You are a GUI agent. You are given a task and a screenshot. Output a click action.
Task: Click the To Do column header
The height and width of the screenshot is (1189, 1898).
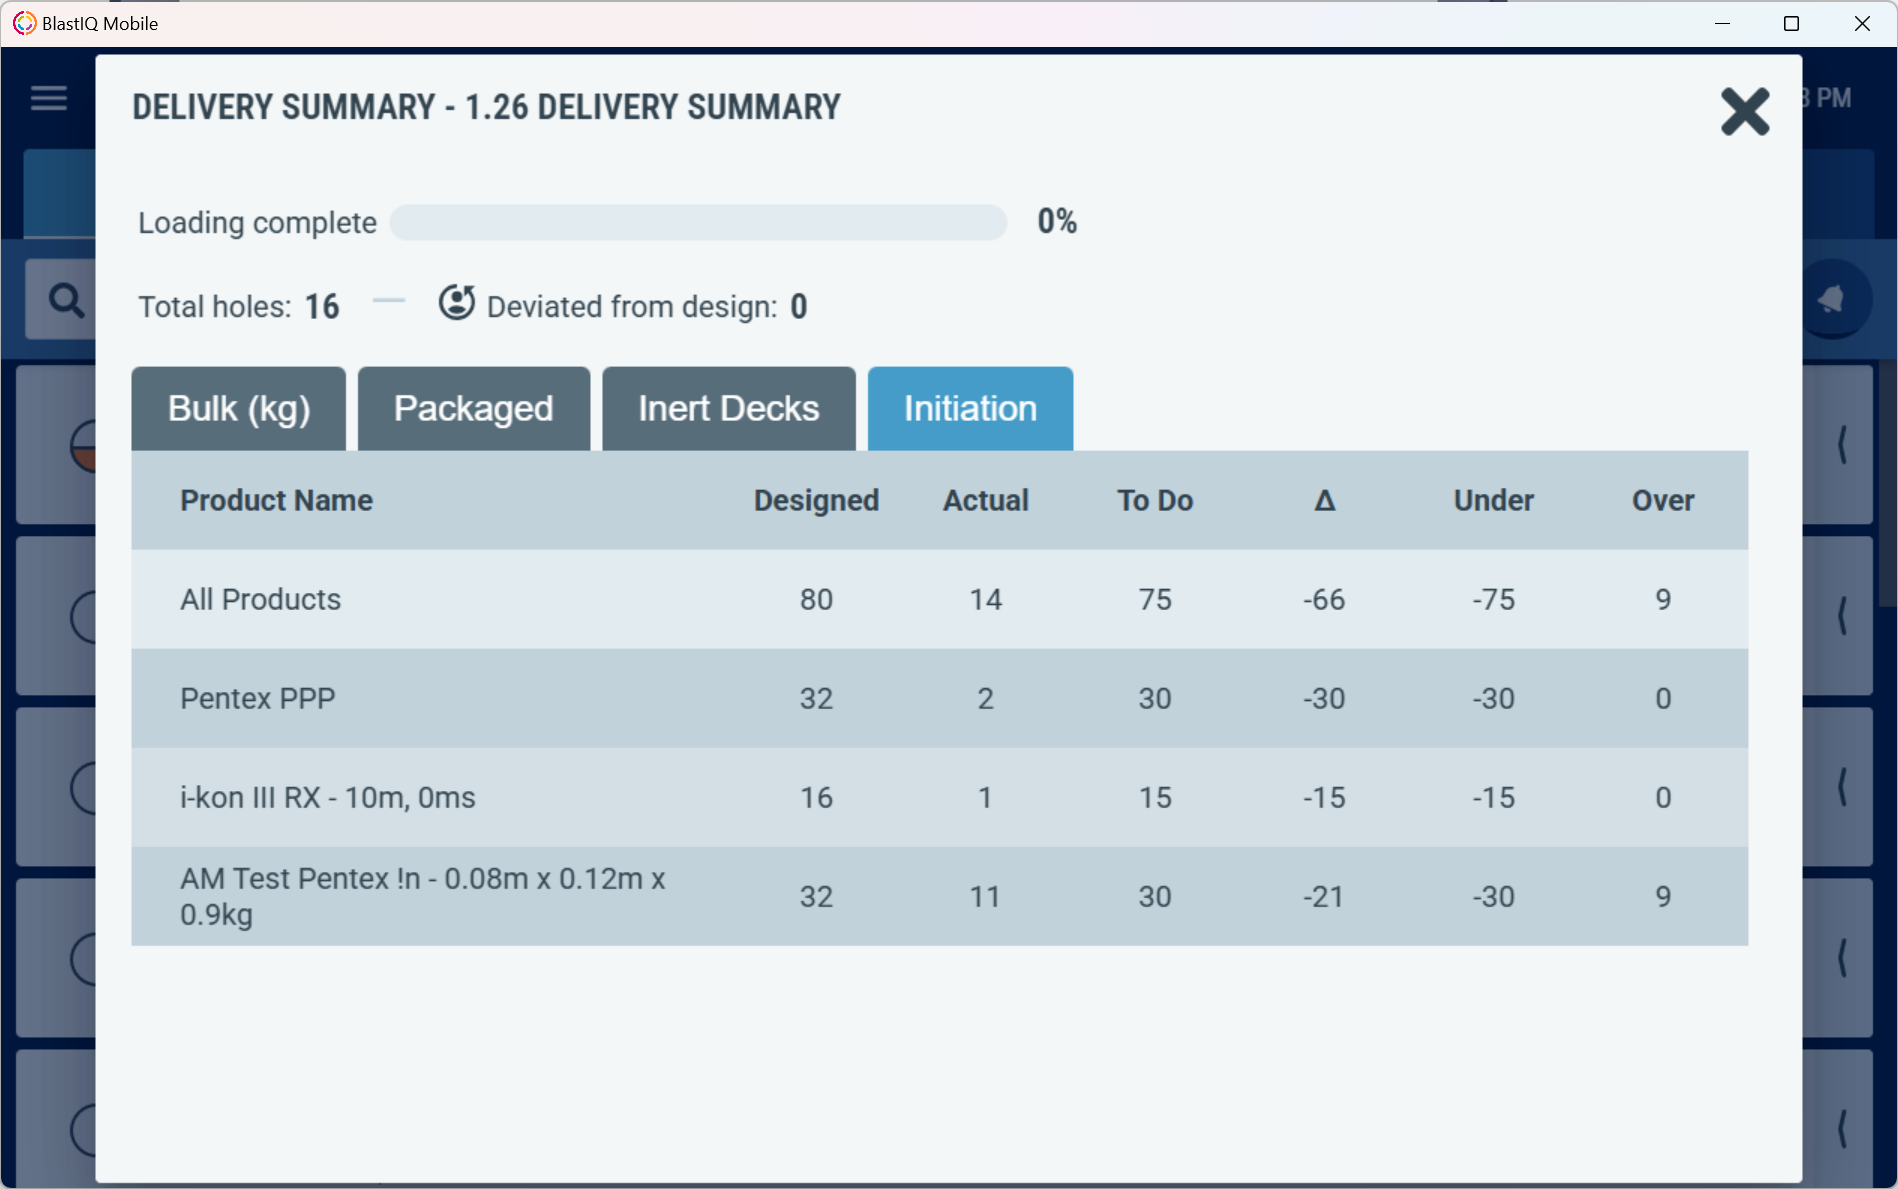click(1155, 500)
